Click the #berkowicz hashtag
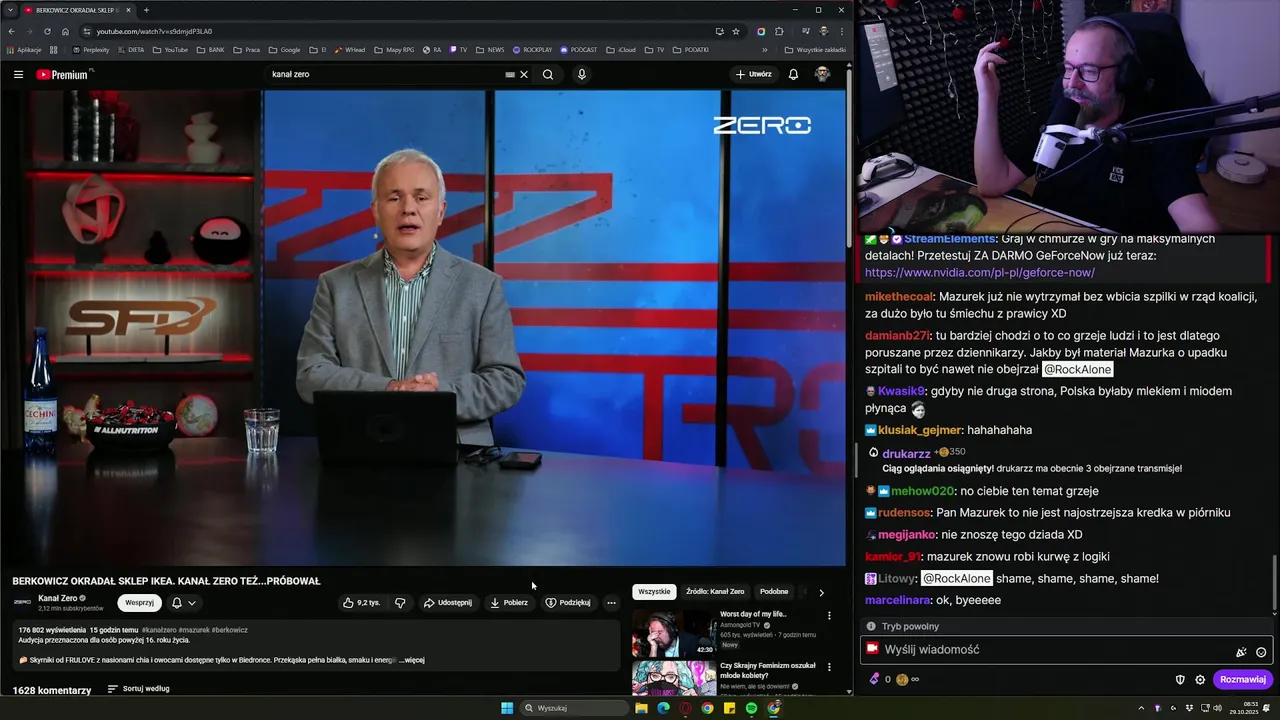The image size is (1280, 720). 229,630
